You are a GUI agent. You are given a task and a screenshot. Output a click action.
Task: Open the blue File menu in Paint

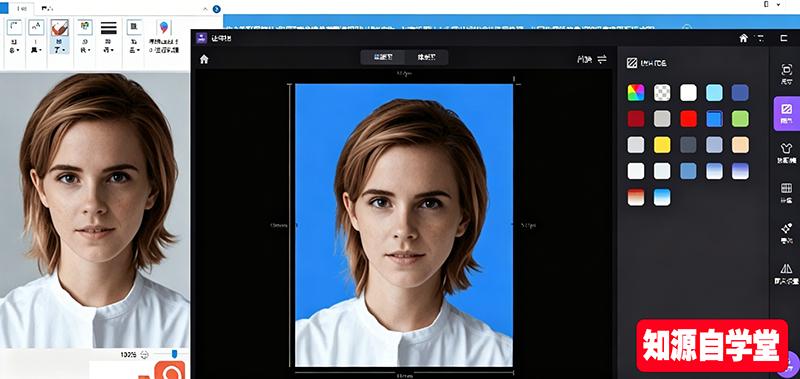(x=4, y=9)
